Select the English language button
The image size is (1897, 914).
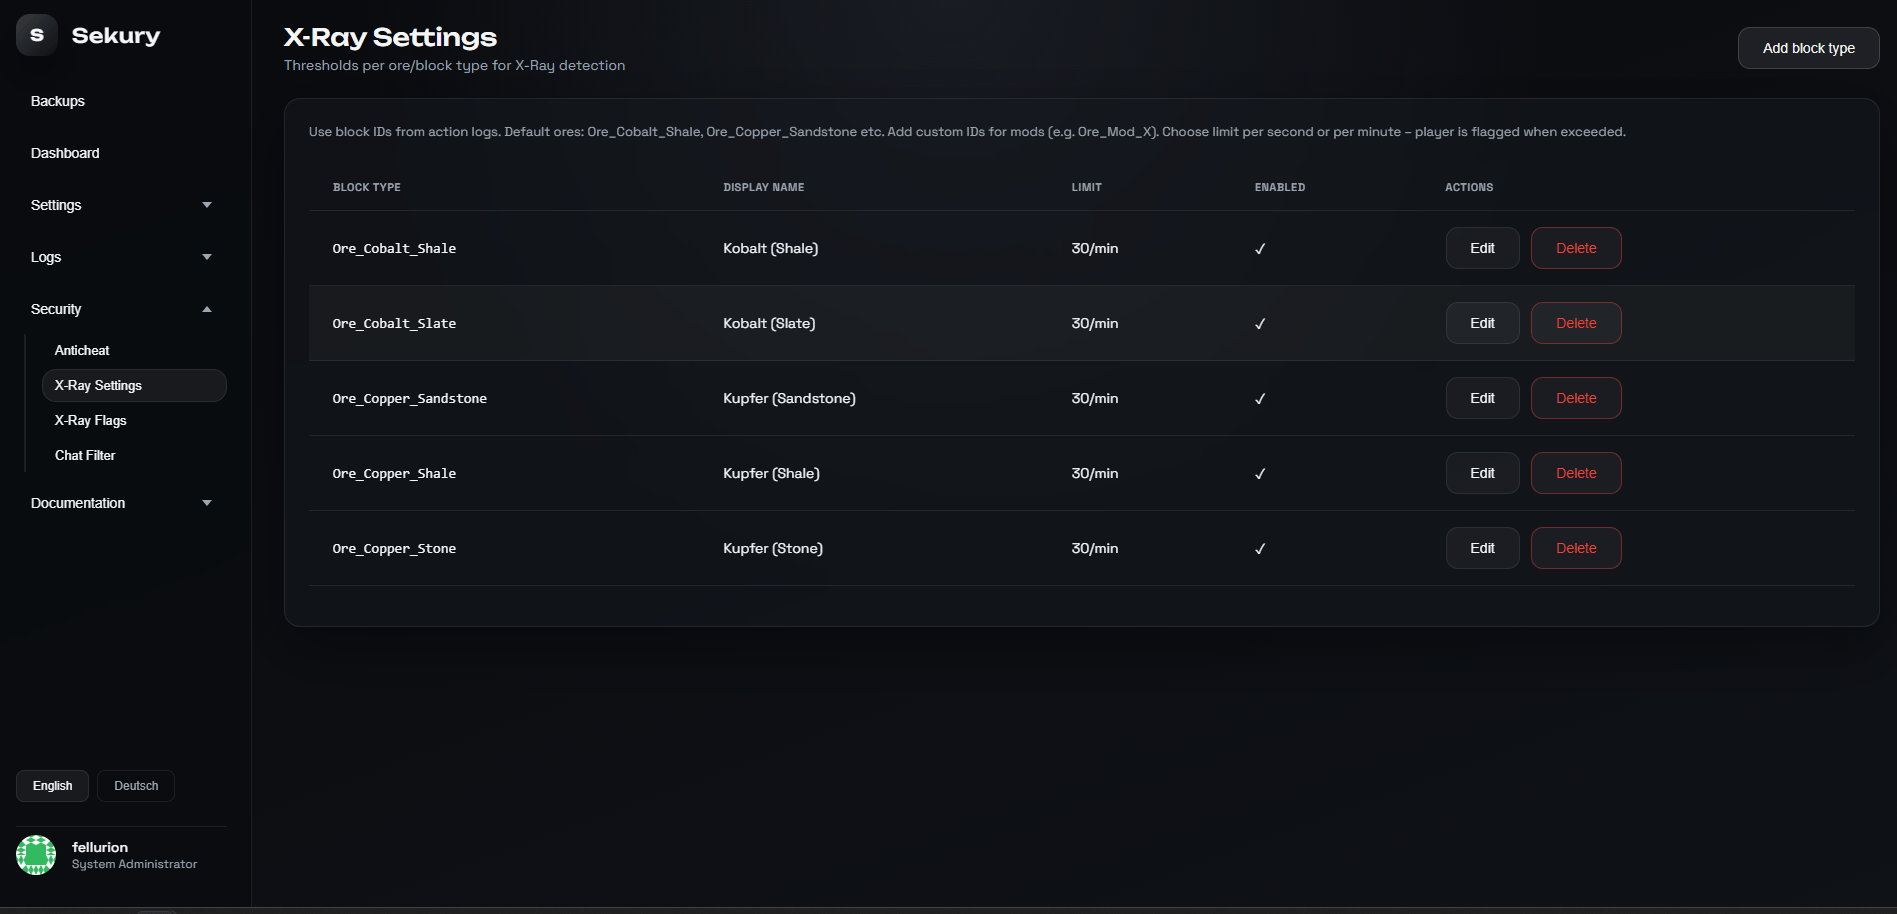[x=52, y=786]
